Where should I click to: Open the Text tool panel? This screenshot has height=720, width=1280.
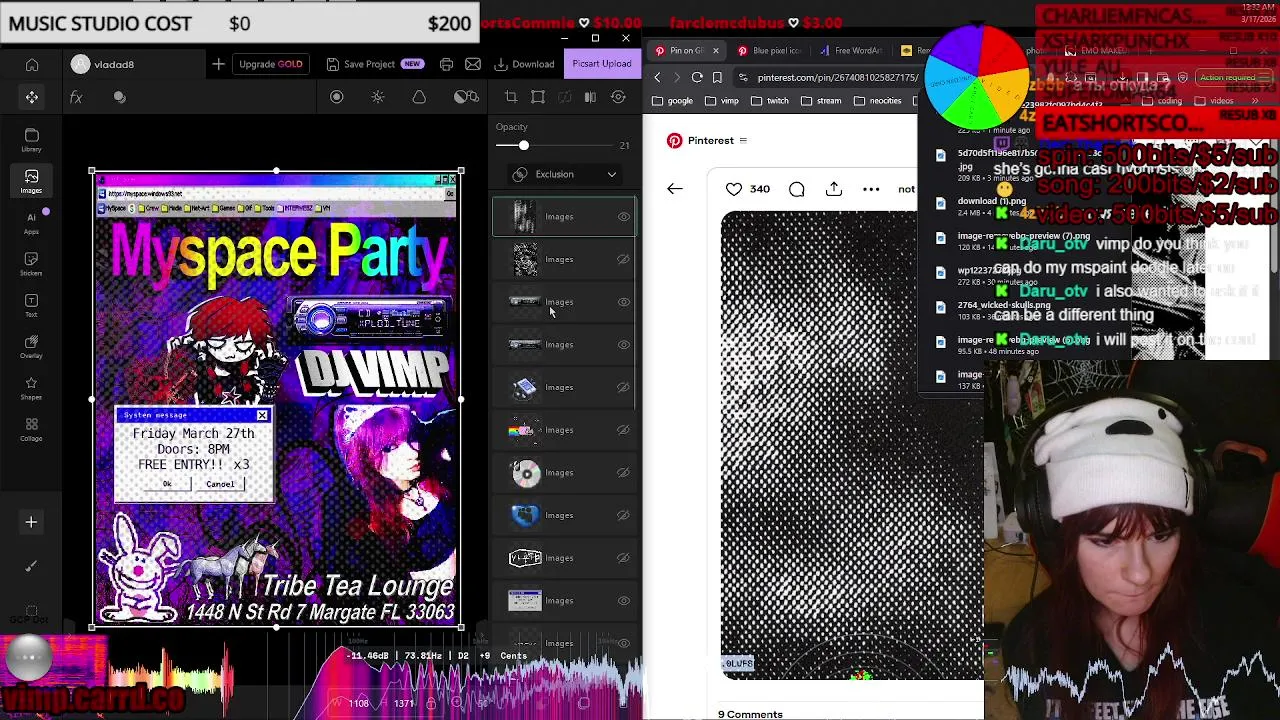32,305
